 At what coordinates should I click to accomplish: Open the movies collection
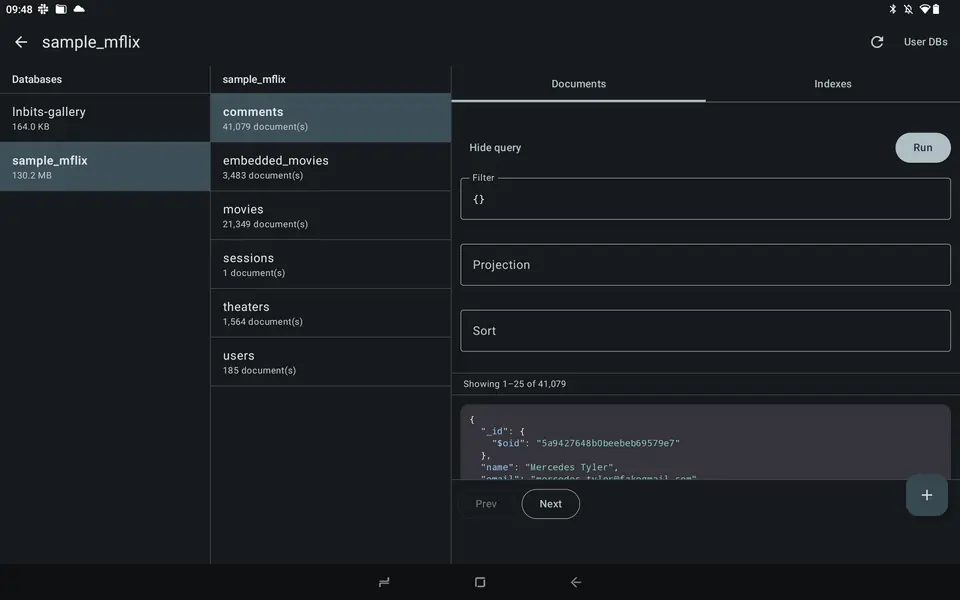tap(331, 216)
